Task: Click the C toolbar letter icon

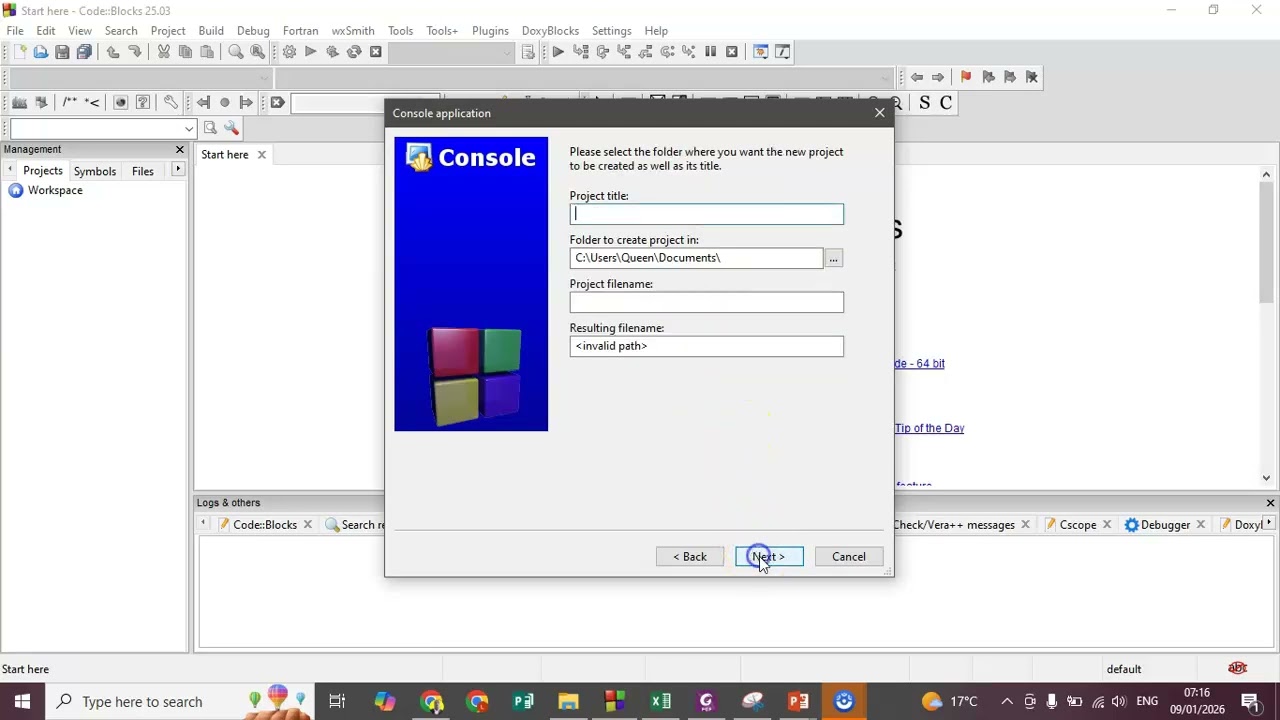Action: (945, 103)
